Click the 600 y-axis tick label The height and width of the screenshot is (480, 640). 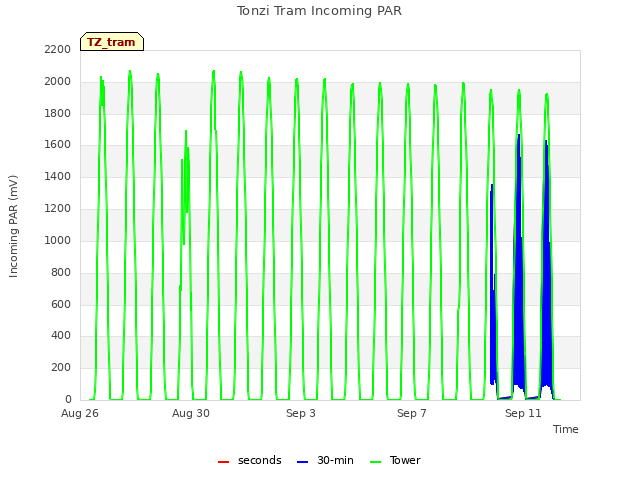click(x=61, y=304)
